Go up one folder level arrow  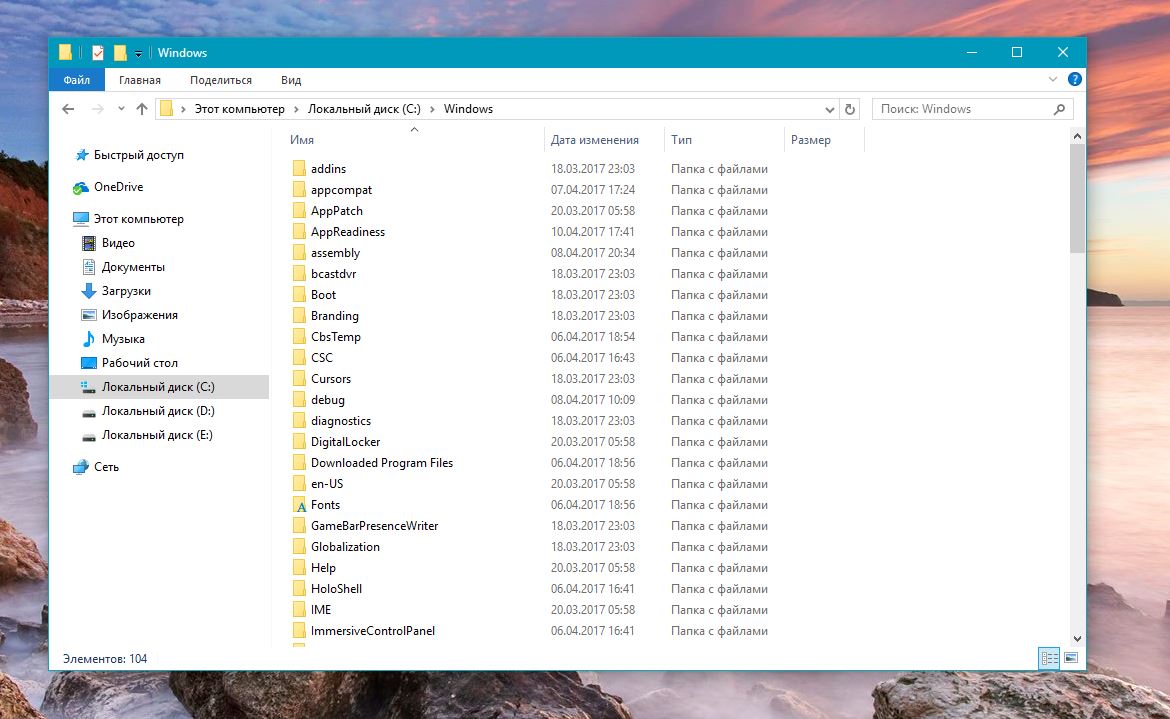pos(142,109)
